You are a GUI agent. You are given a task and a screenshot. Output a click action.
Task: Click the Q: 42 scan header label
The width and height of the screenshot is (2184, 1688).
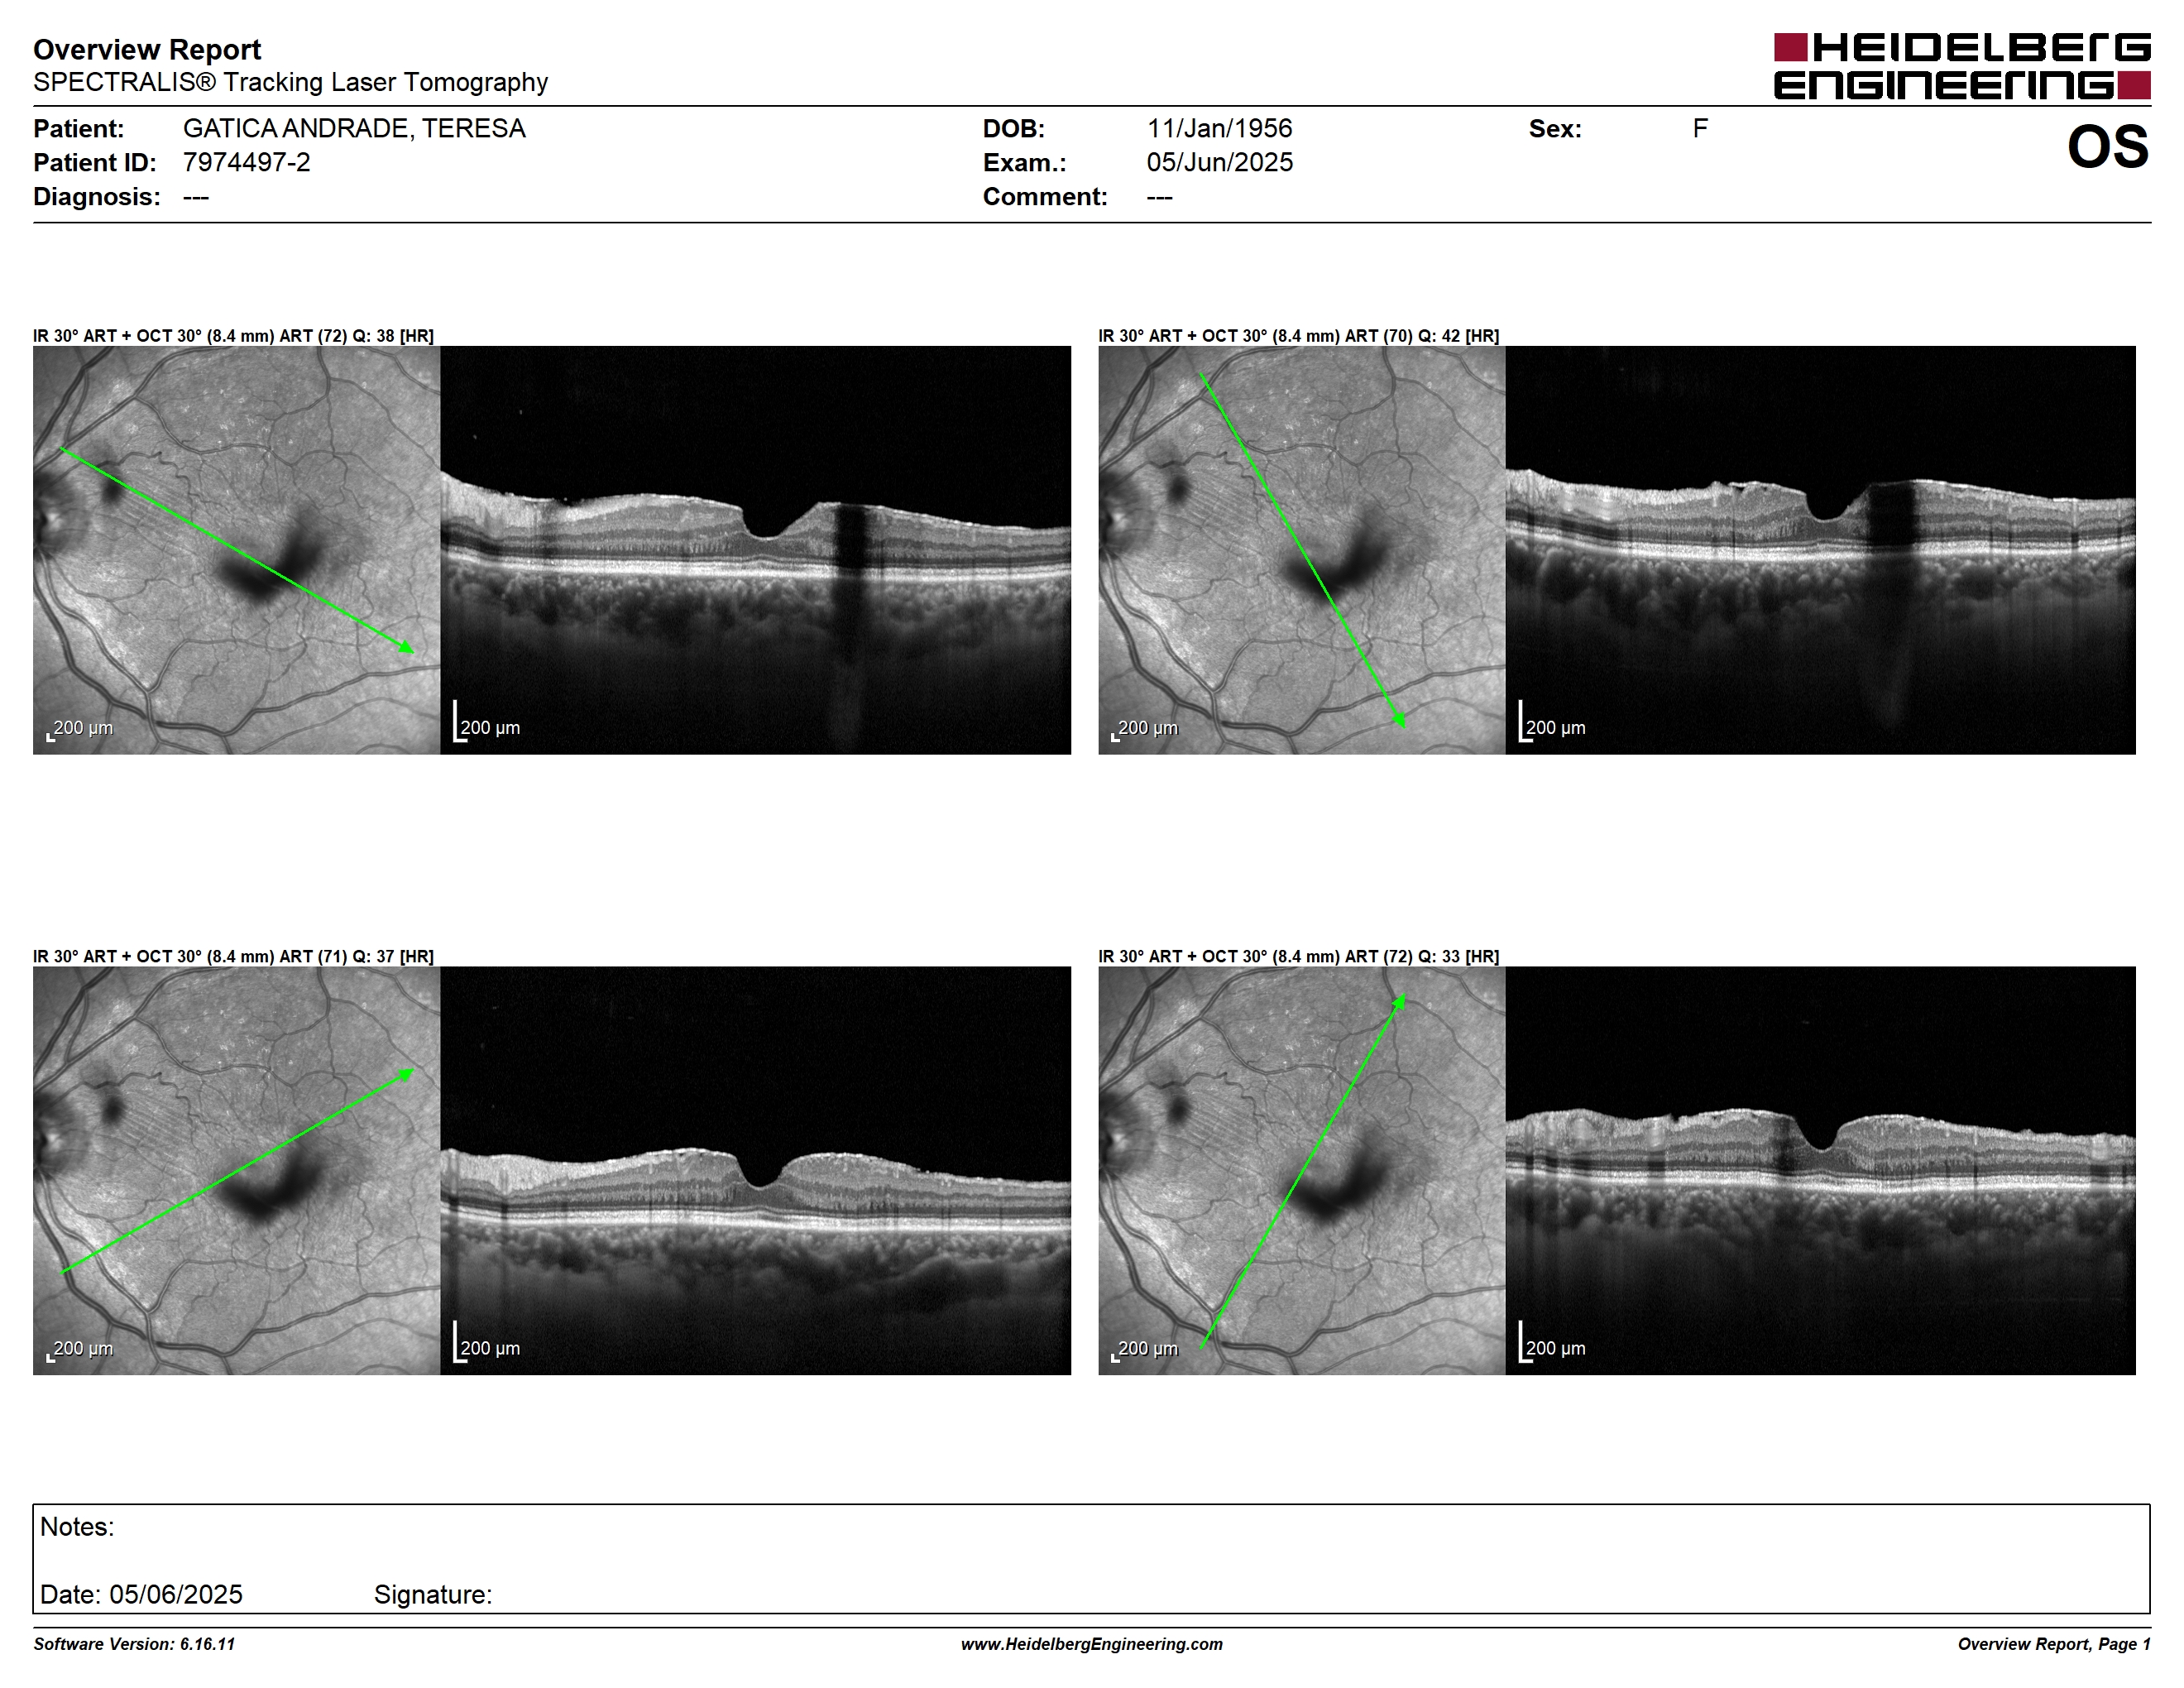pyautogui.click(x=1299, y=336)
